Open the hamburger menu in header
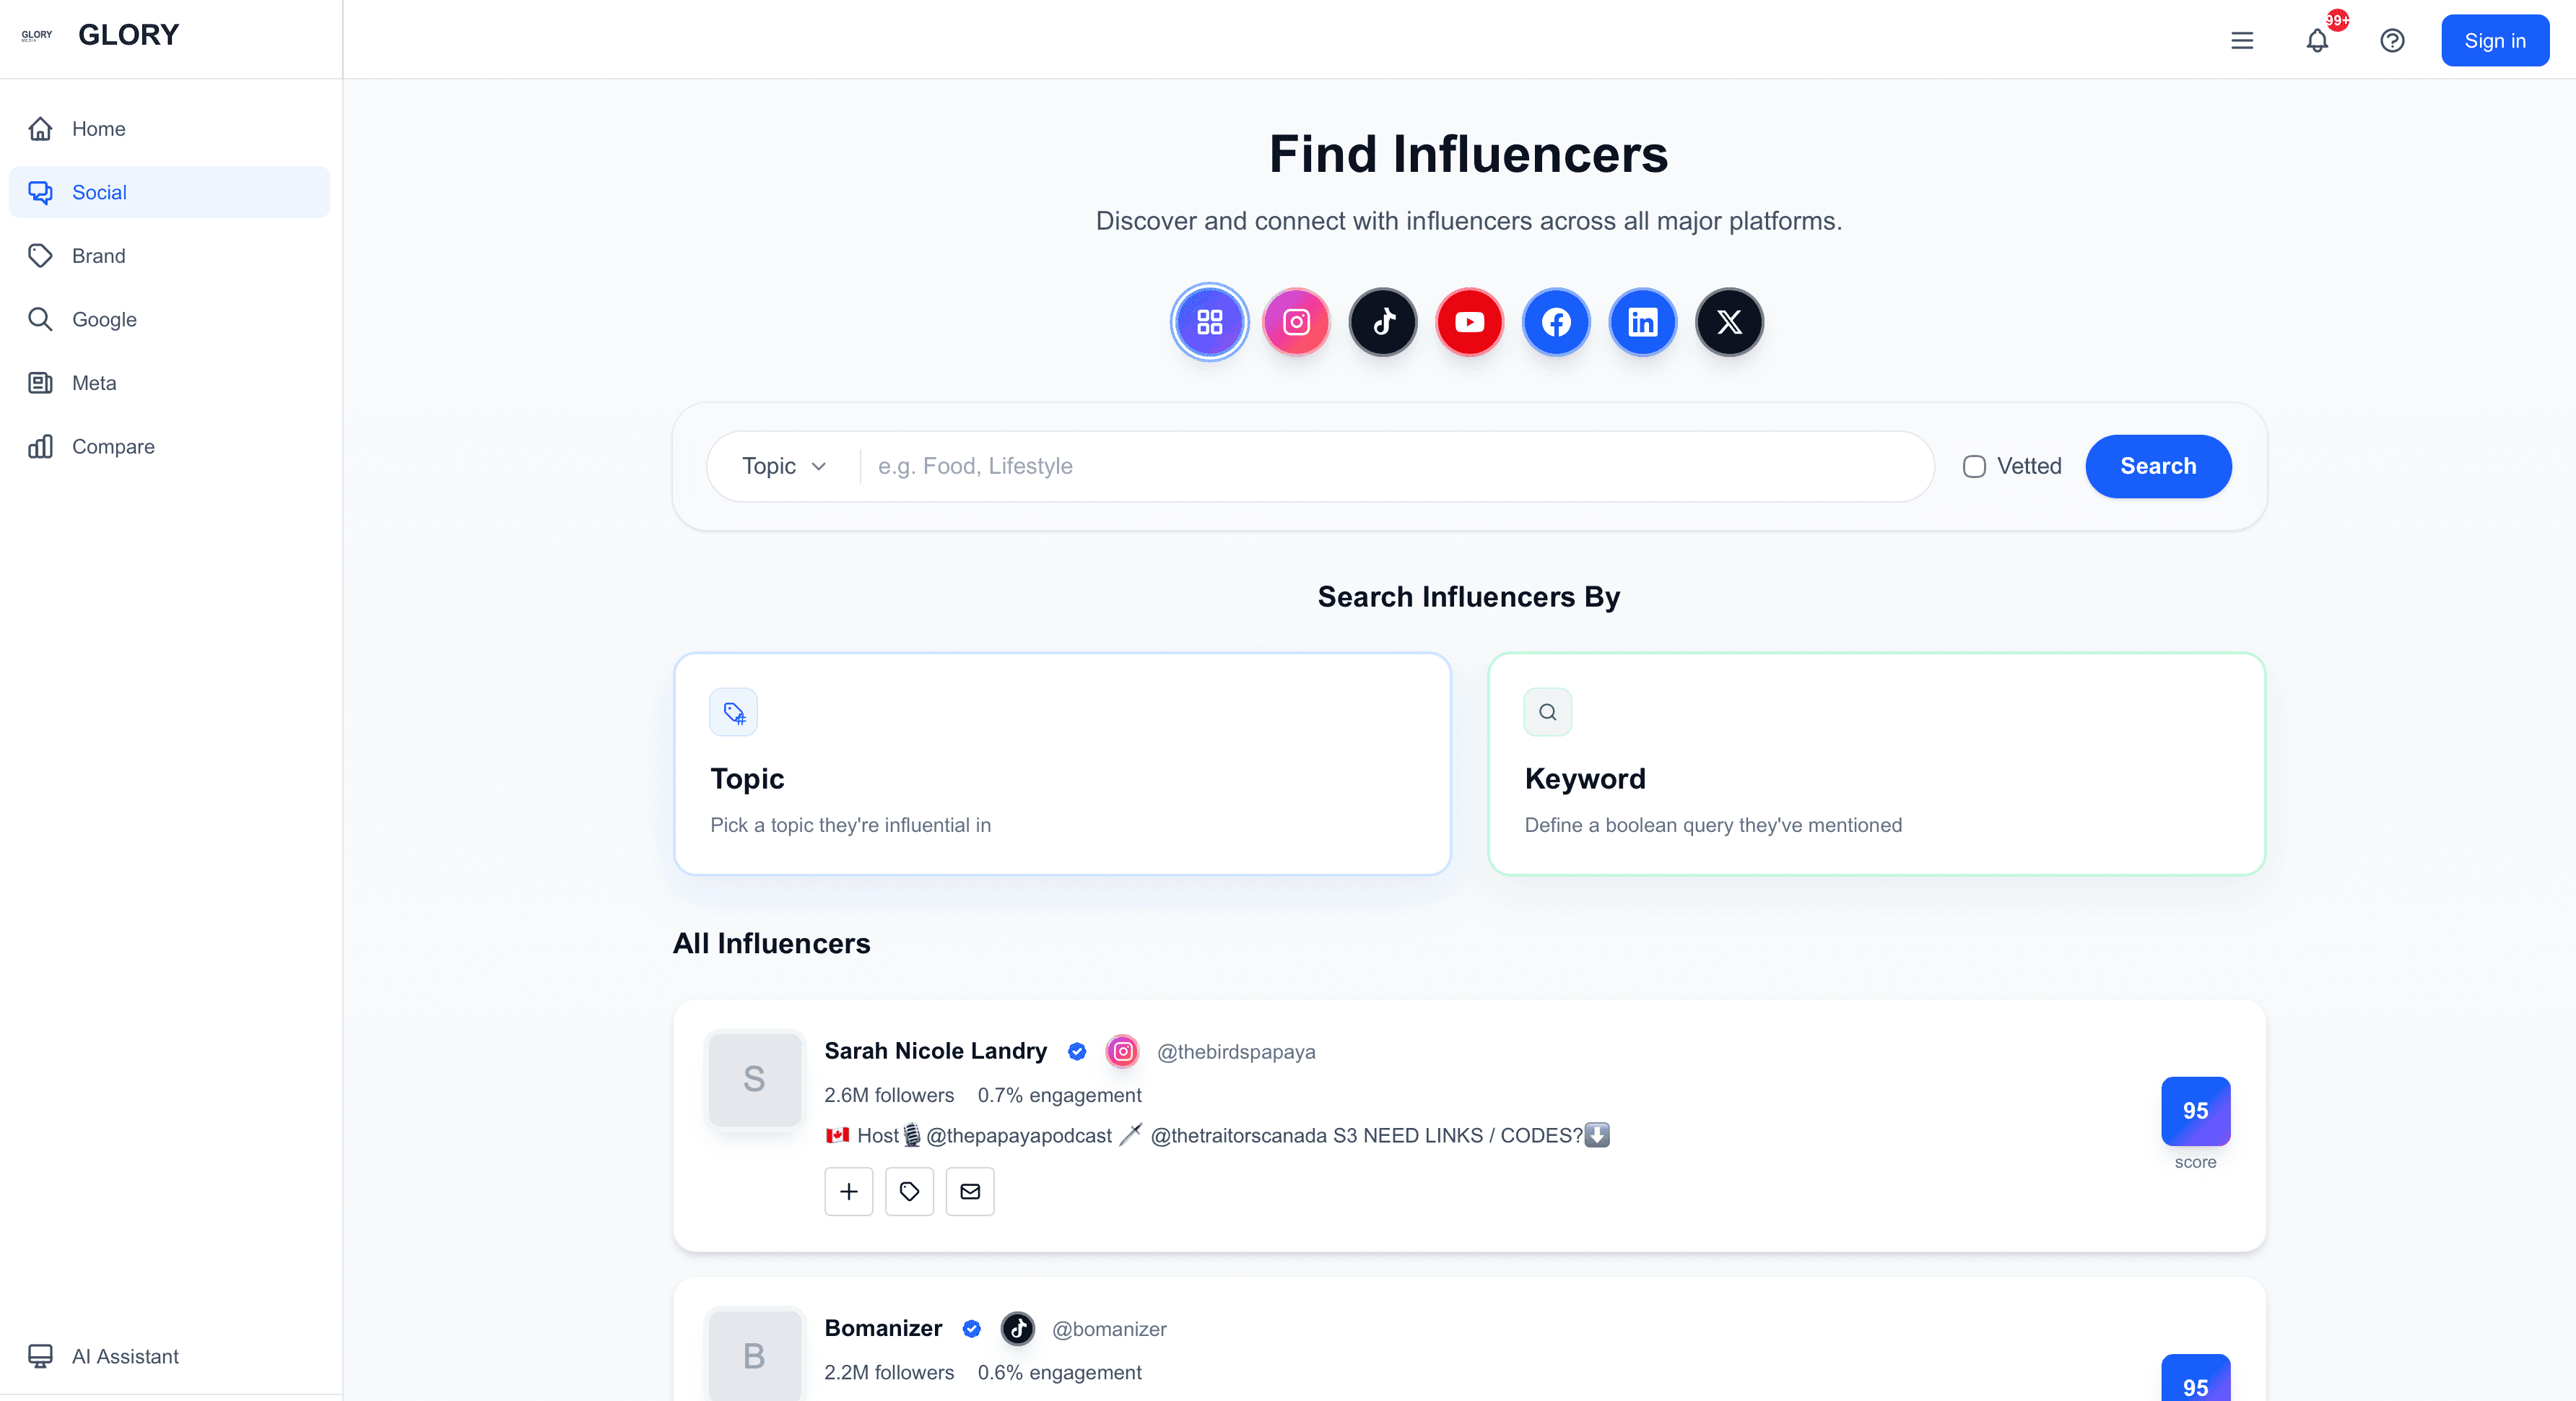Viewport: 2576px width, 1401px height. [2242, 41]
